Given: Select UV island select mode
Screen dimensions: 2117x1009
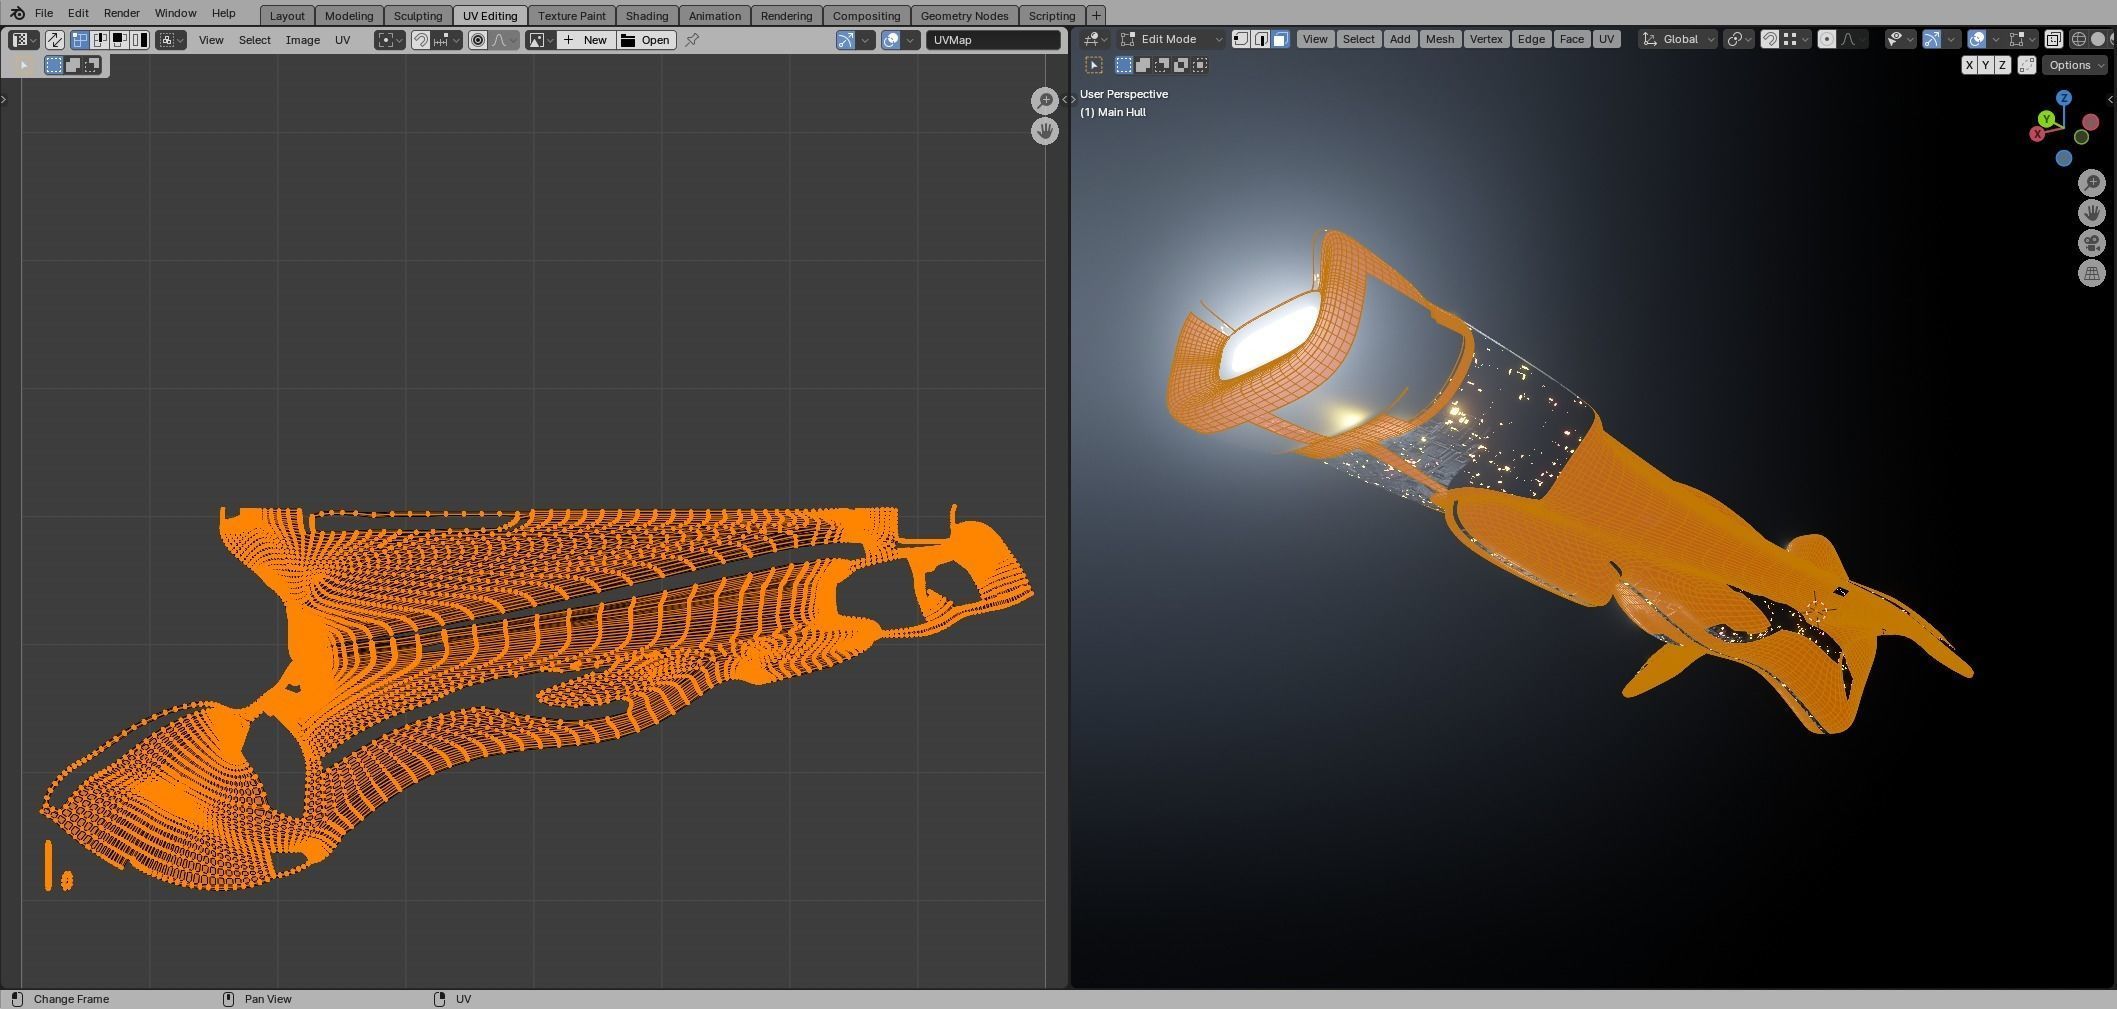Looking at the screenshot, I should [x=139, y=40].
